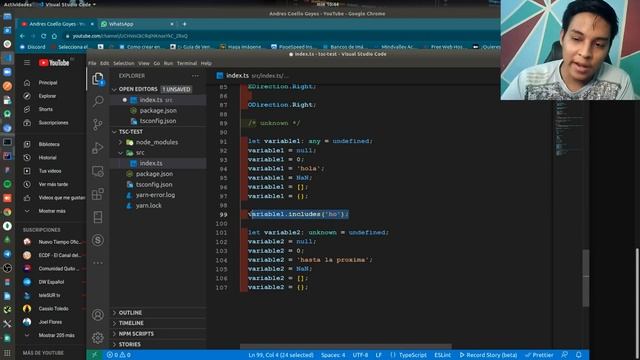The height and width of the screenshot is (360, 640).
Task: Open the Go menu
Action: tap(157, 63)
